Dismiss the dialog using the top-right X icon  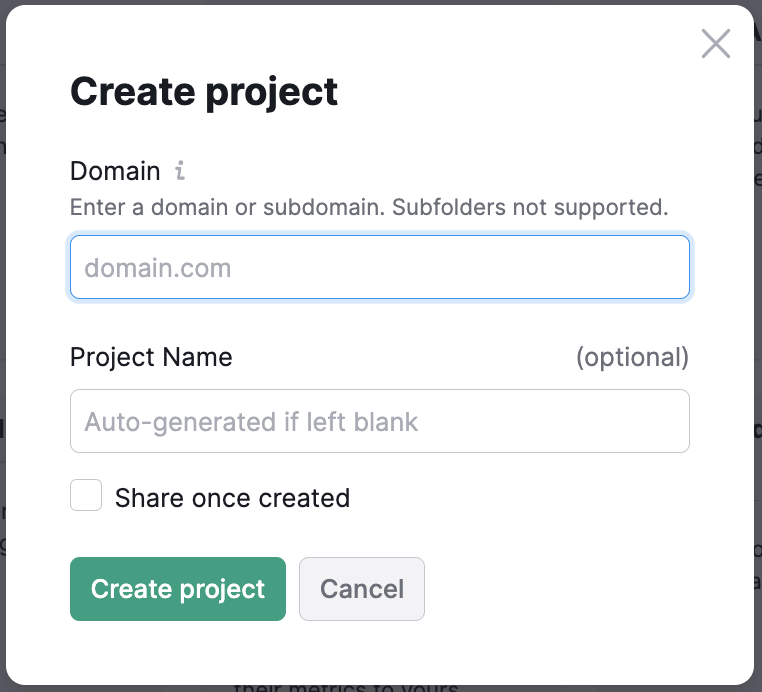(716, 44)
